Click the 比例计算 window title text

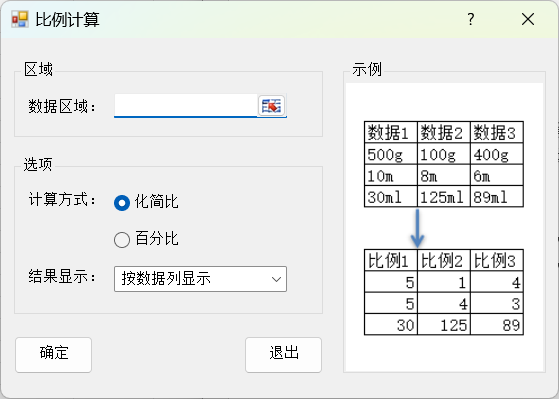pyautogui.click(x=67, y=20)
